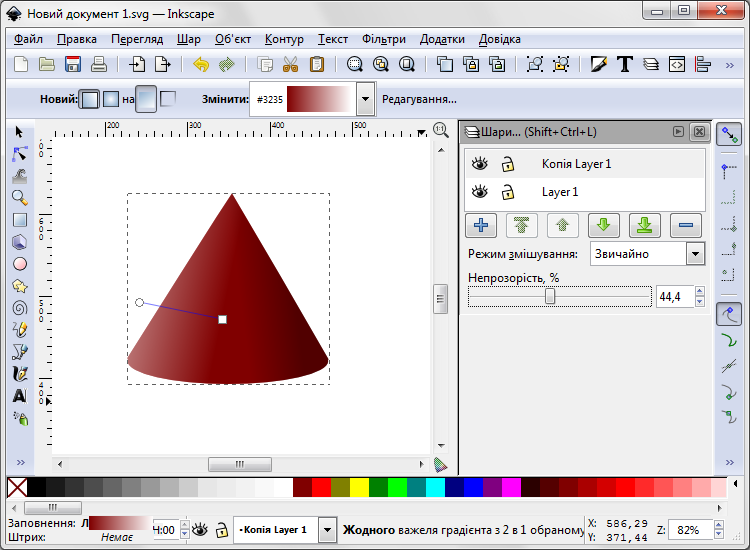750x550 pixels.
Task: Expand more snap controls chevron
Action: [729, 462]
